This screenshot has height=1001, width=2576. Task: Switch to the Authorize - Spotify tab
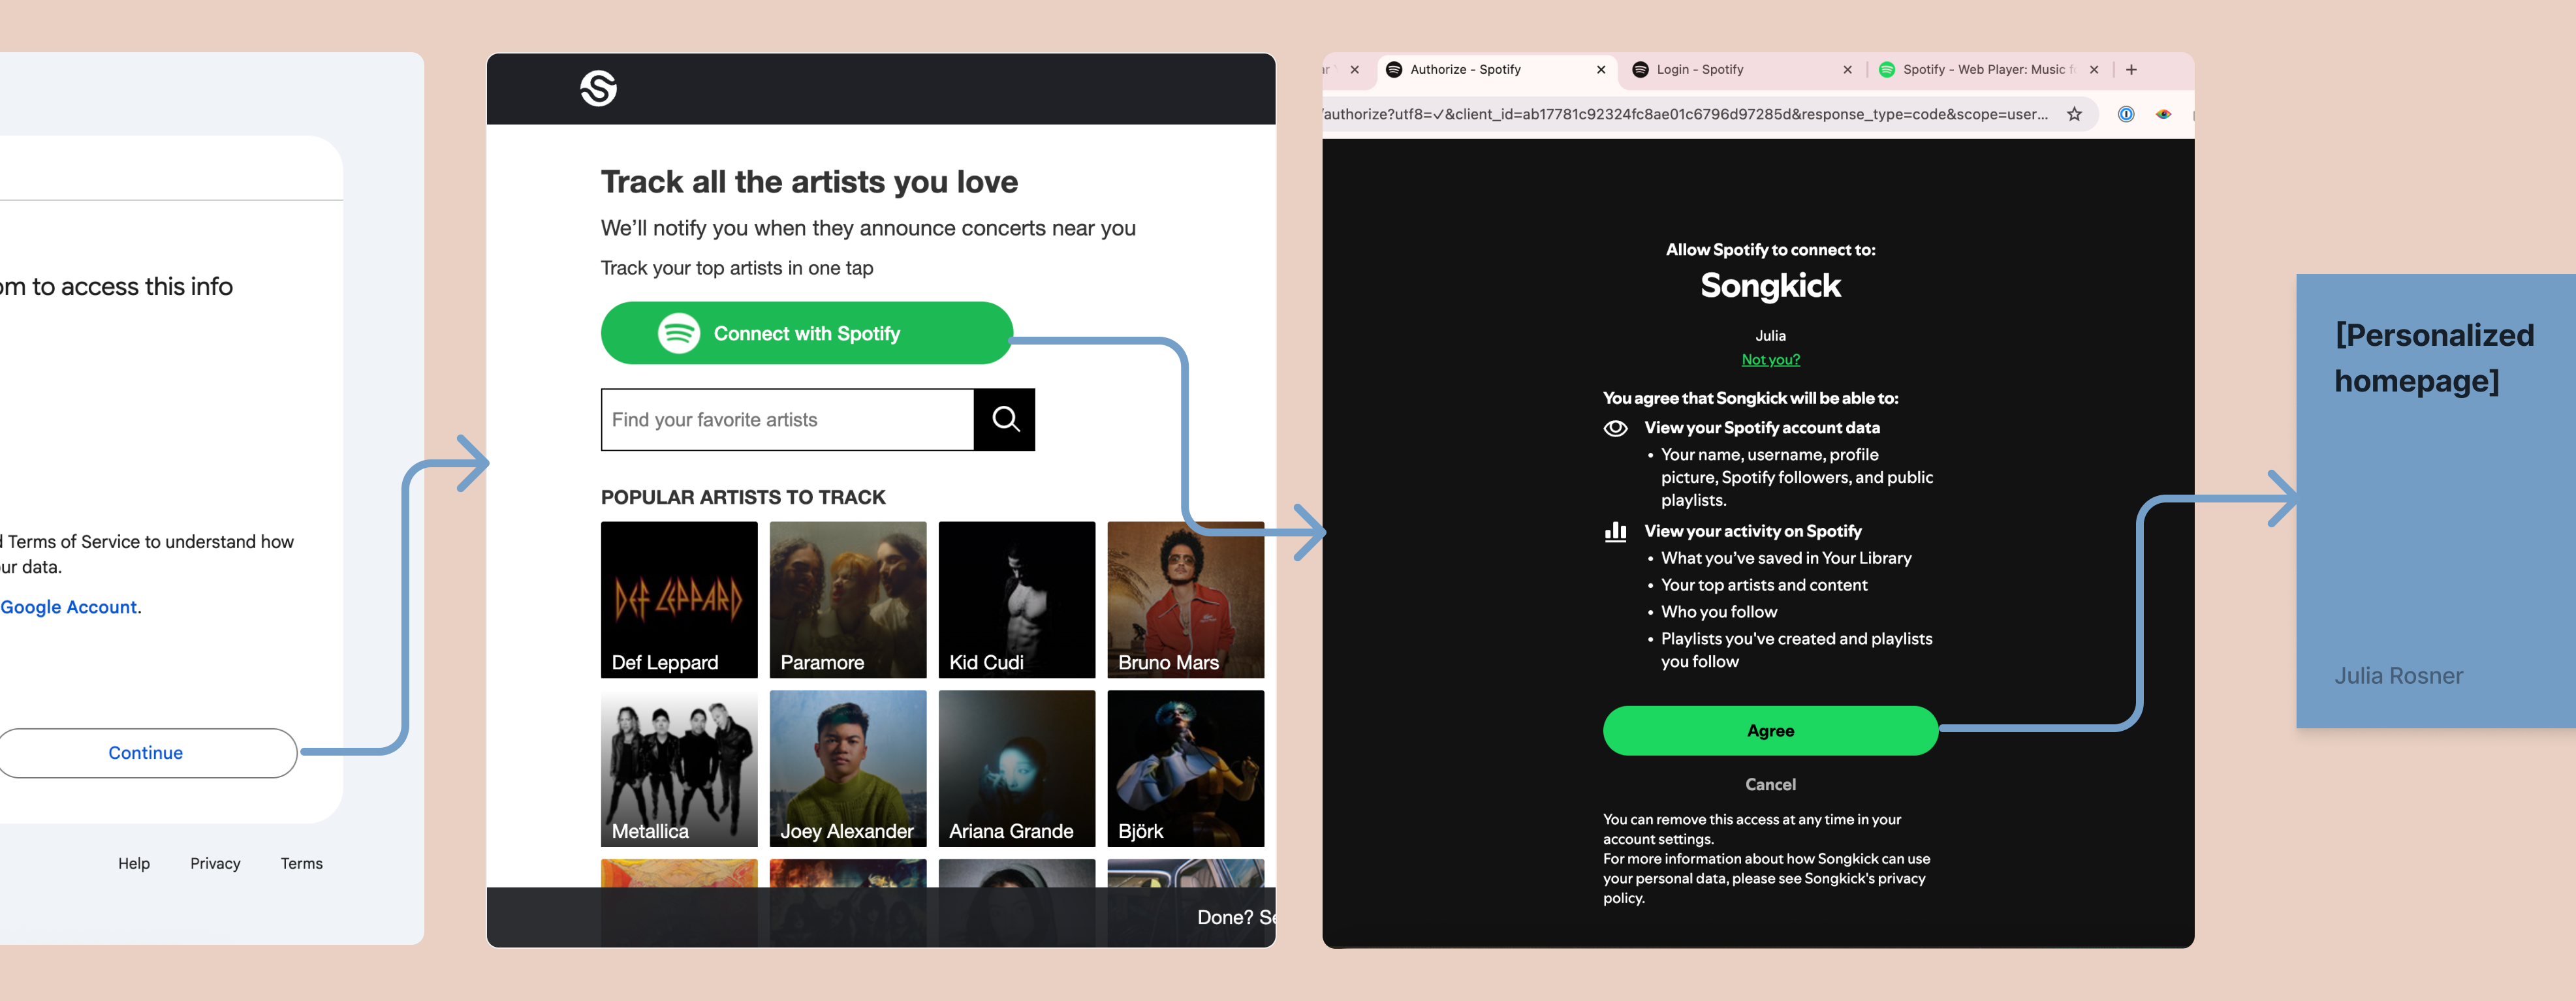1497,70
